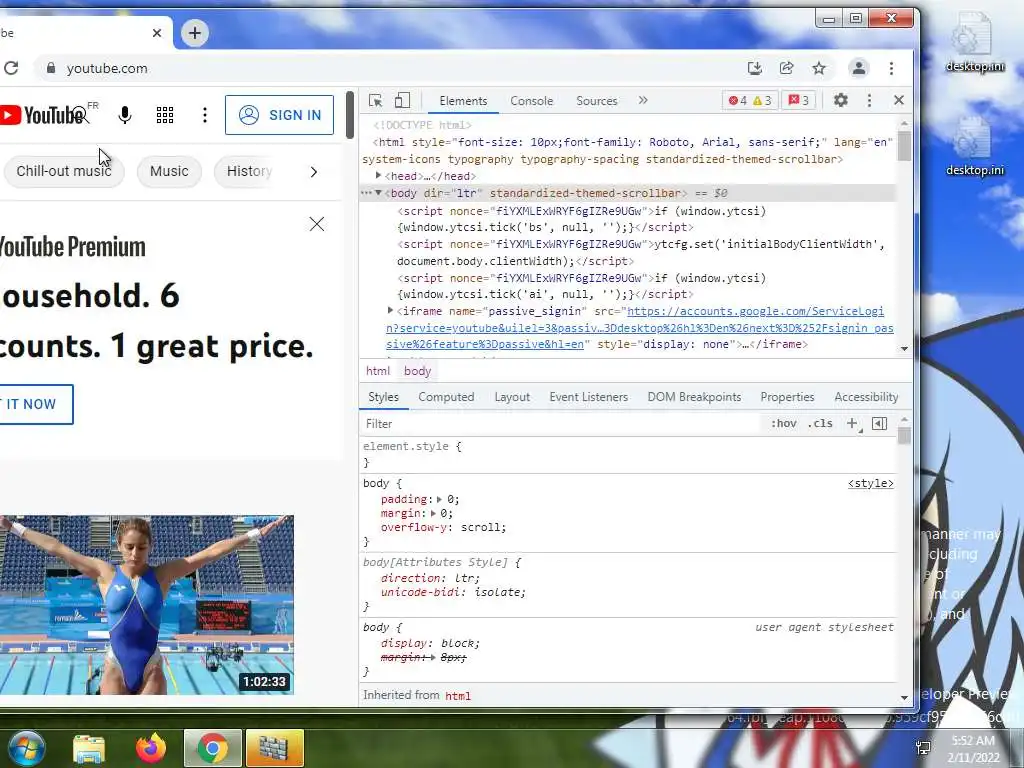
Task: Expand the padding shorthand triangle
Action: tap(439, 500)
